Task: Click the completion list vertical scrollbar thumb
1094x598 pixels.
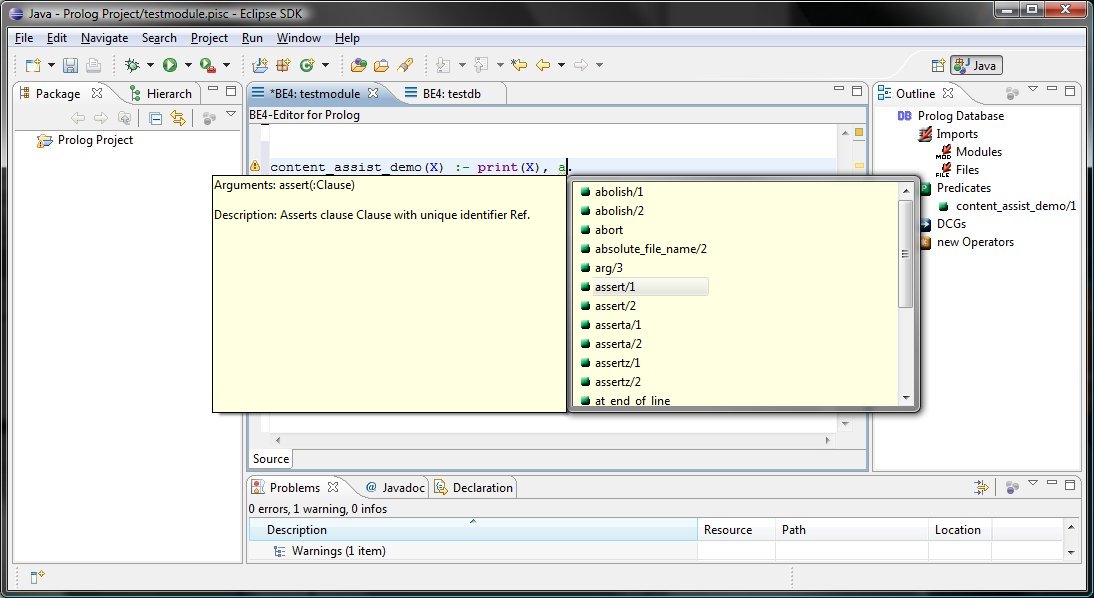Action: [x=906, y=253]
